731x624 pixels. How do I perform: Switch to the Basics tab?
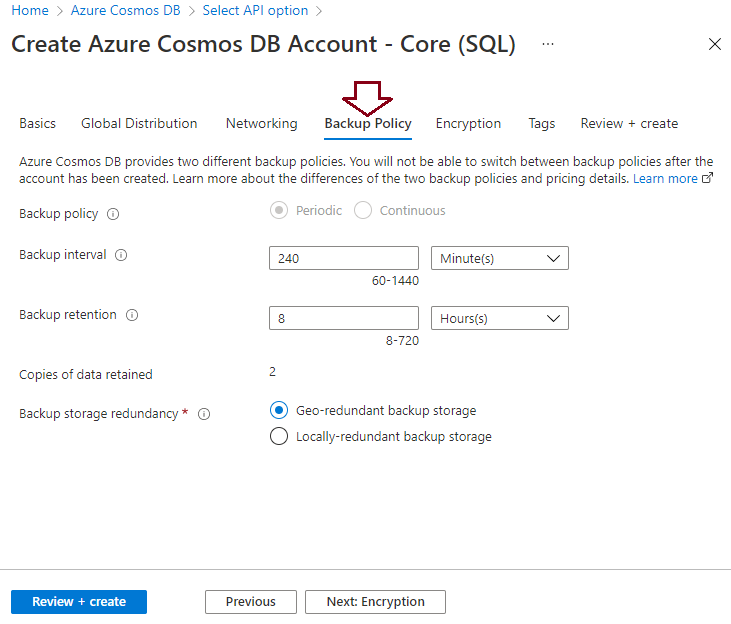coord(37,124)
